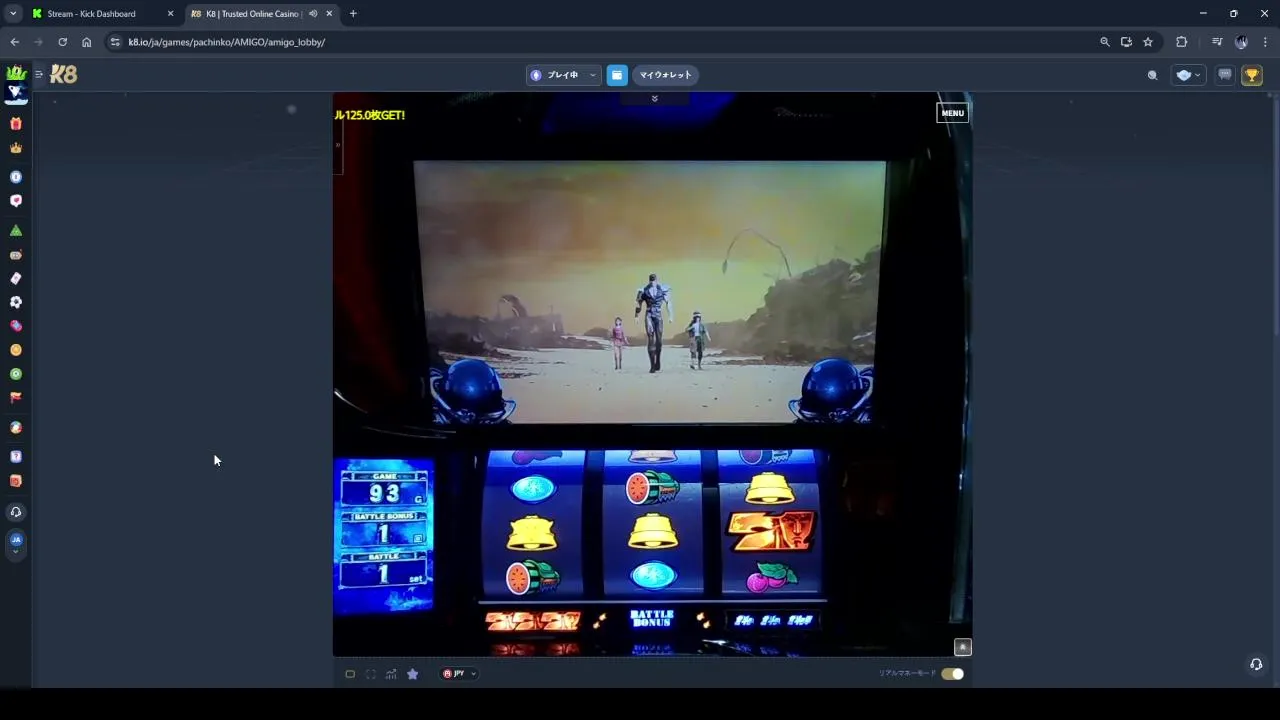Image resolution: width=1280 pixels, height=720 pixels.
Task: Click the address bar URL field
Action: pos(600,42)
